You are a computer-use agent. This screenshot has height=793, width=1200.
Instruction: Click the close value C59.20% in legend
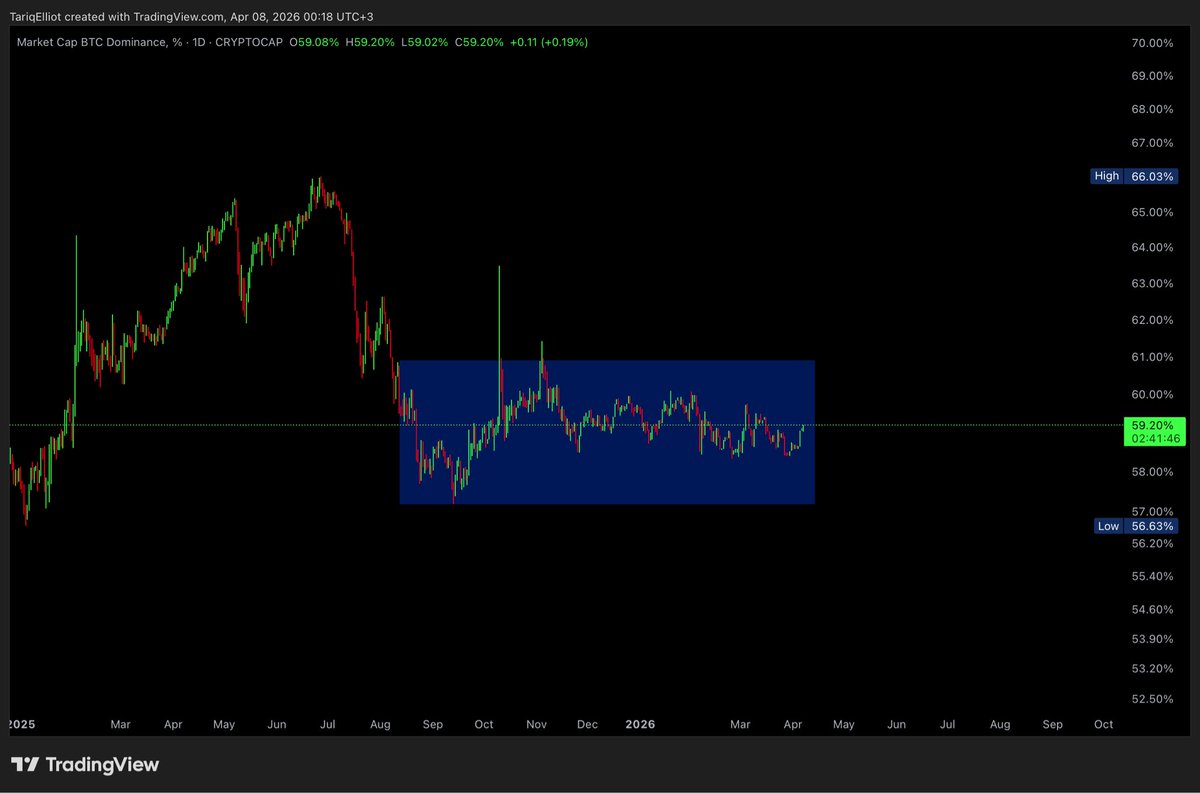(479, 42)
